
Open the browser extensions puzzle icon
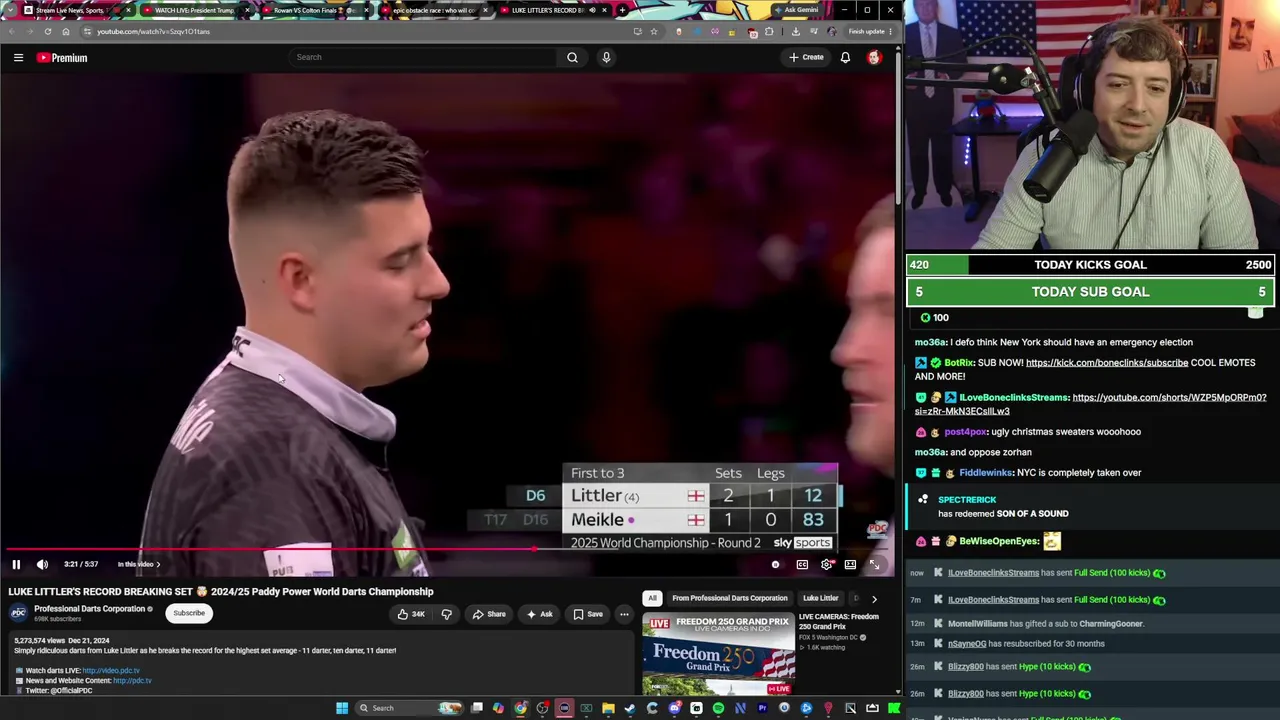point(769,31)
